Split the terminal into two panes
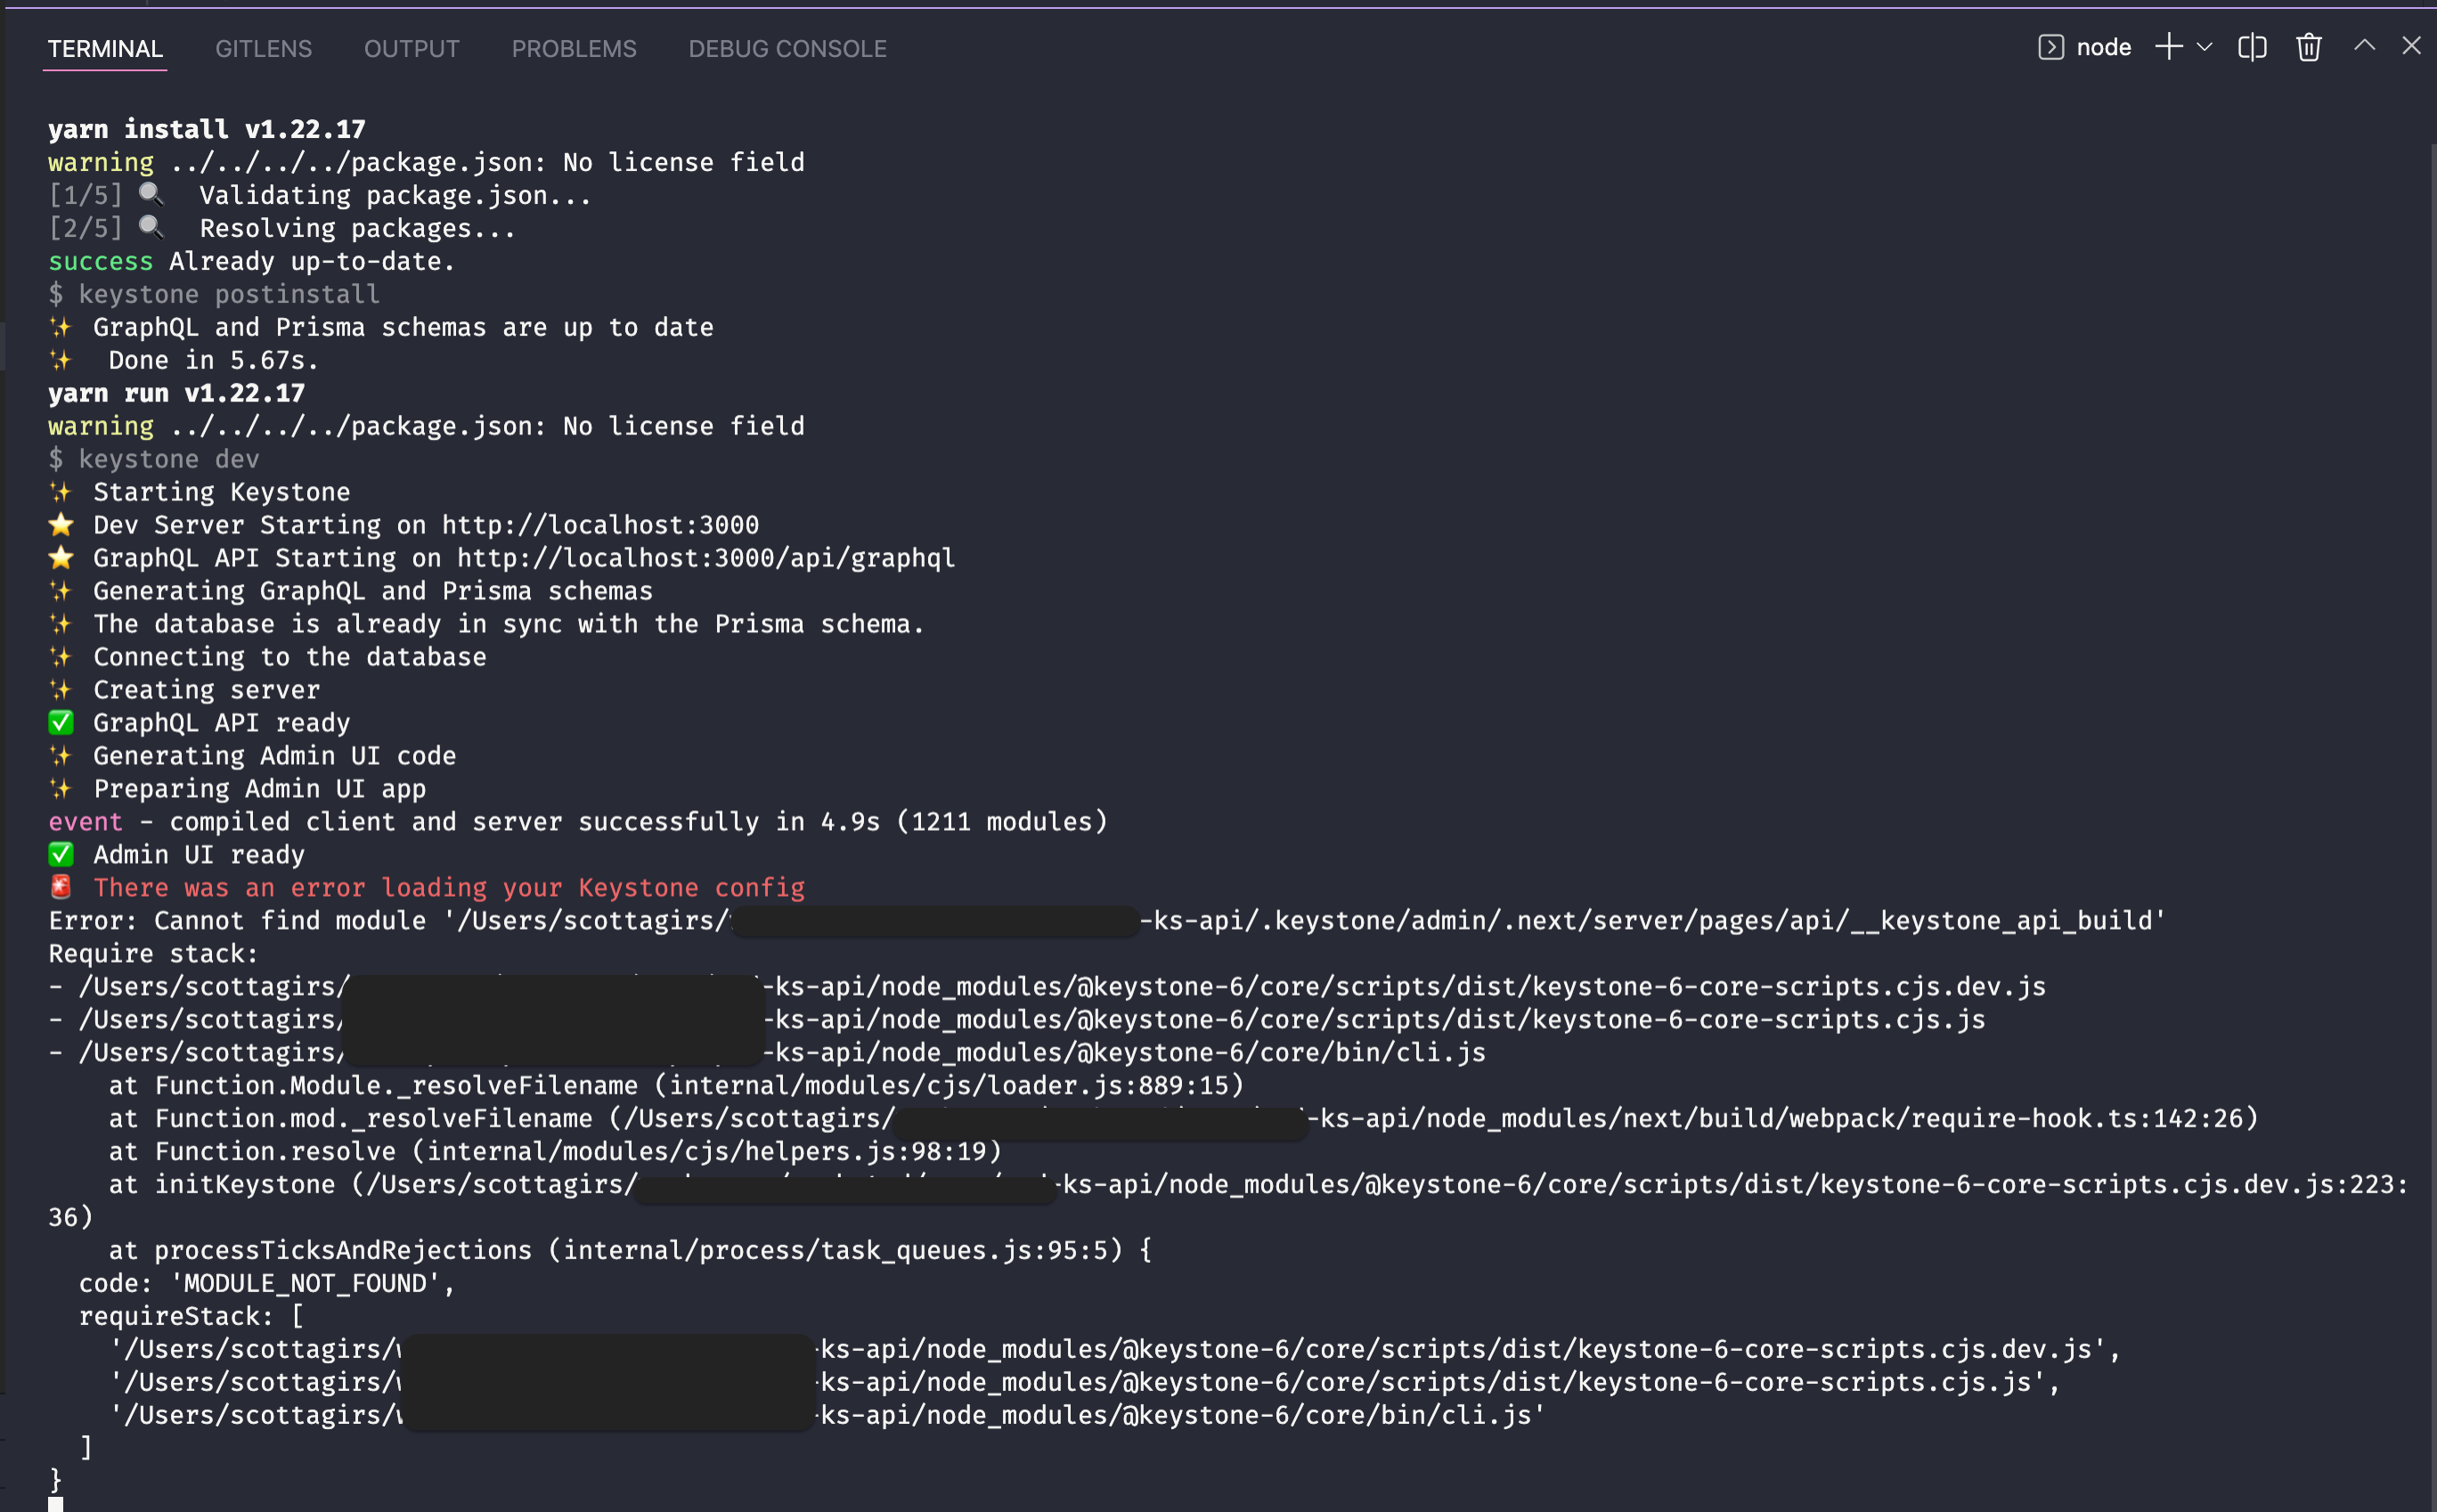Screen dimensions: 2437x1512 point(2252,47)
